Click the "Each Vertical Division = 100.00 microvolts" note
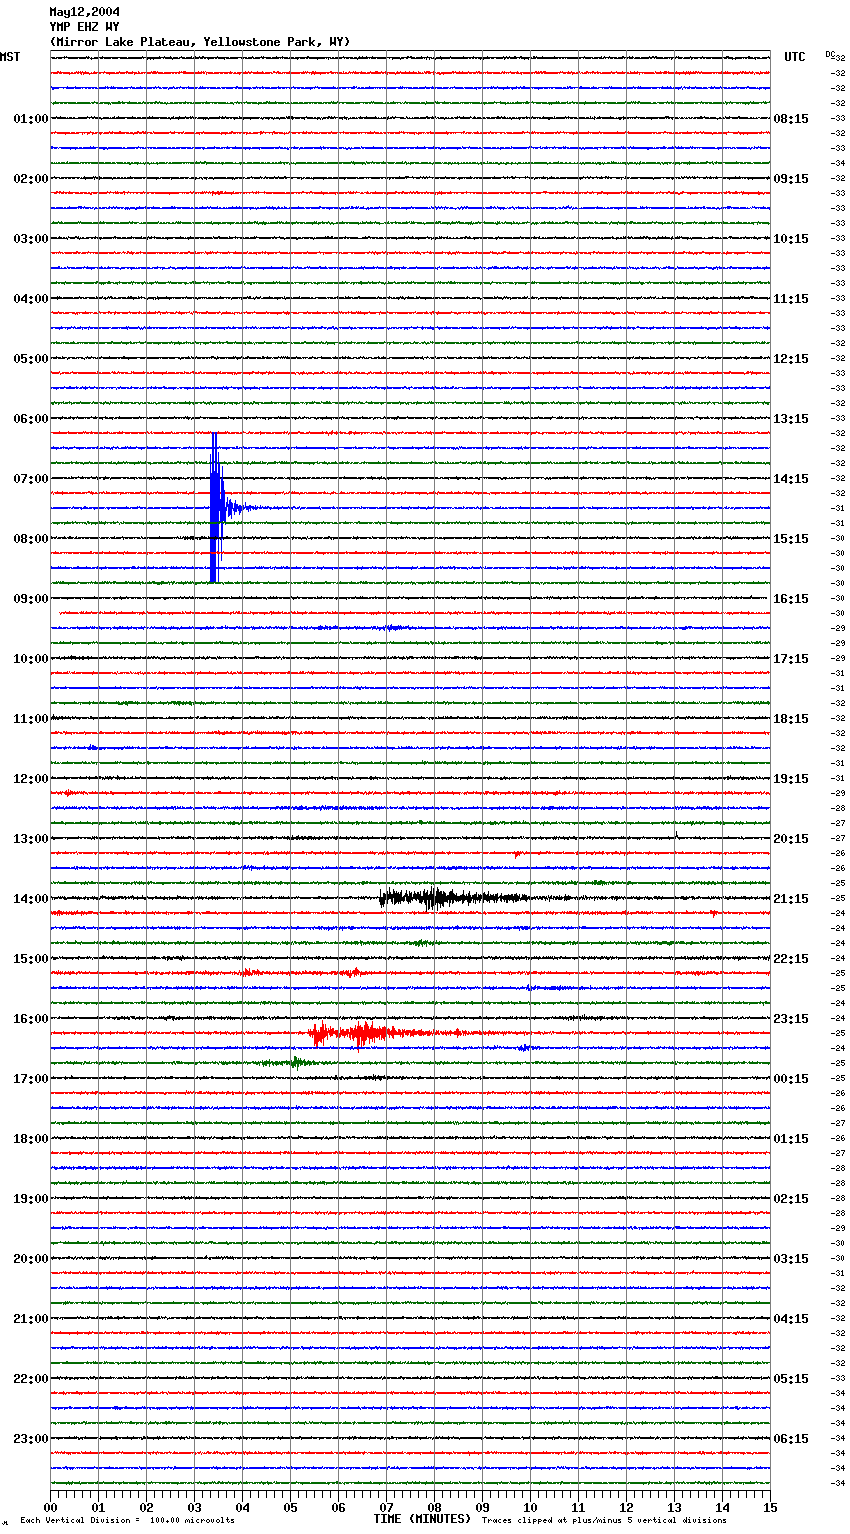850x1534 pixels. click(x=128, y=1521)
